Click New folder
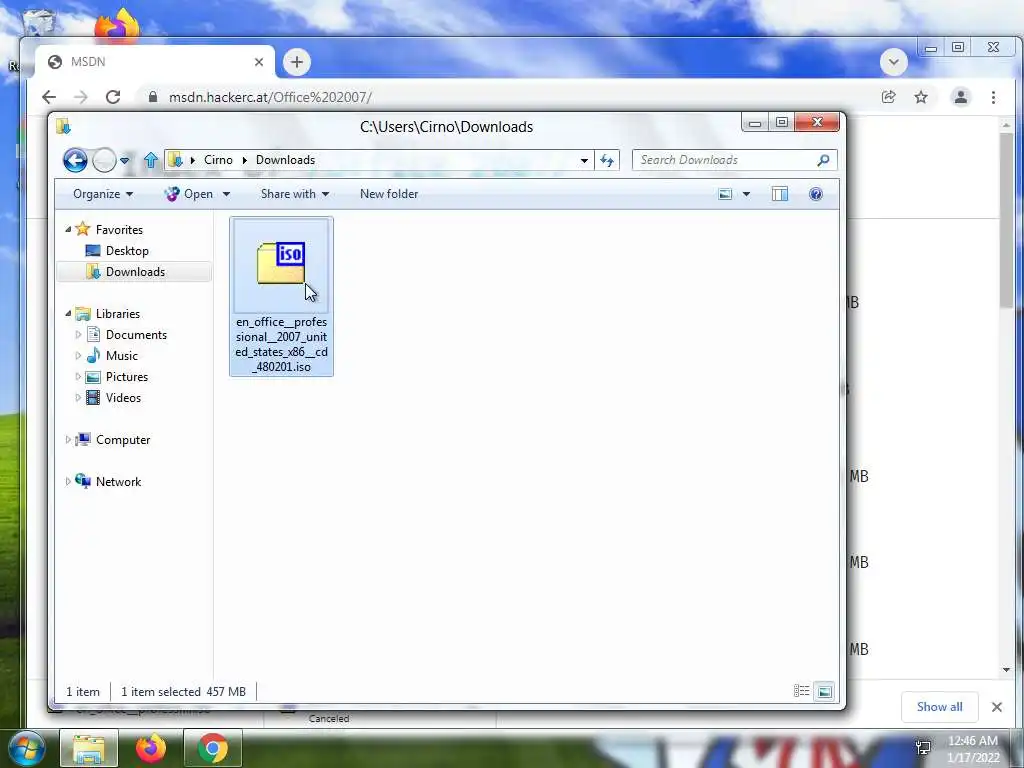1024x768 pixels. [x=389, y=194]
